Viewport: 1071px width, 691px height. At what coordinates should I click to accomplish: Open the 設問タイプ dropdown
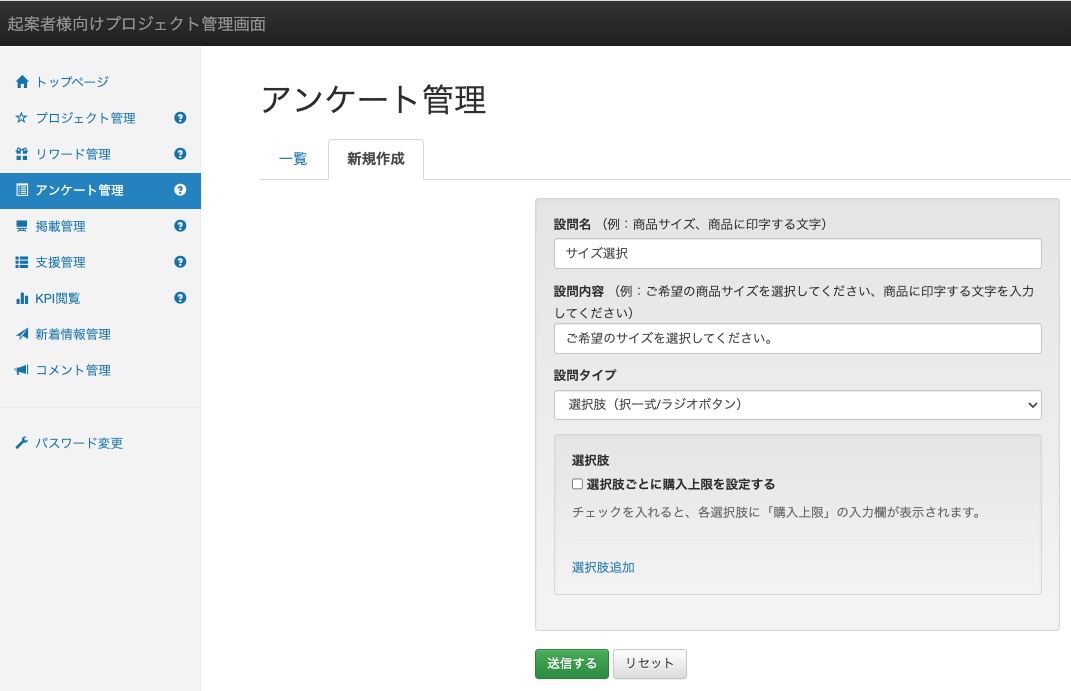[798, 405]
